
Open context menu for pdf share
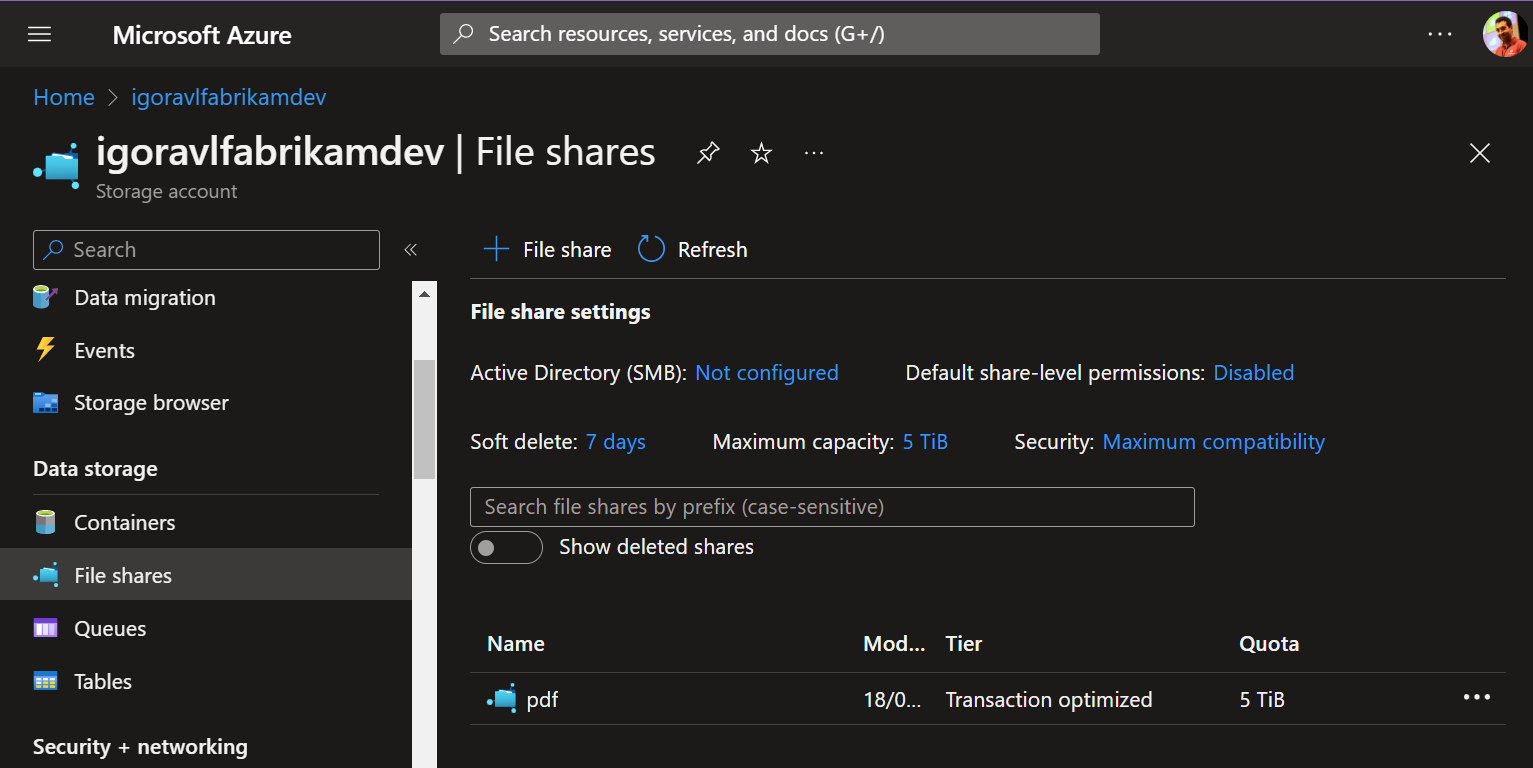pyautogui.click(x=1477, y=697)
